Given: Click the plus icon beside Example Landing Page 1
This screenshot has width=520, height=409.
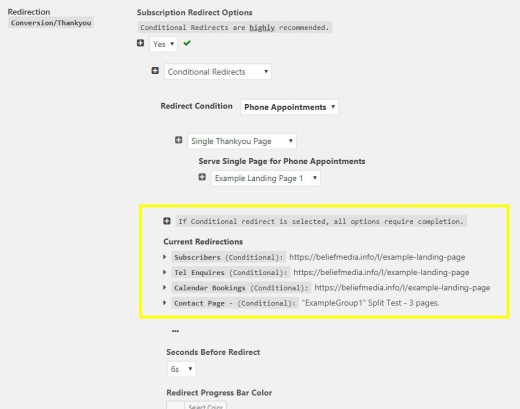Looking at the screenshot, I should pos(202,177).
